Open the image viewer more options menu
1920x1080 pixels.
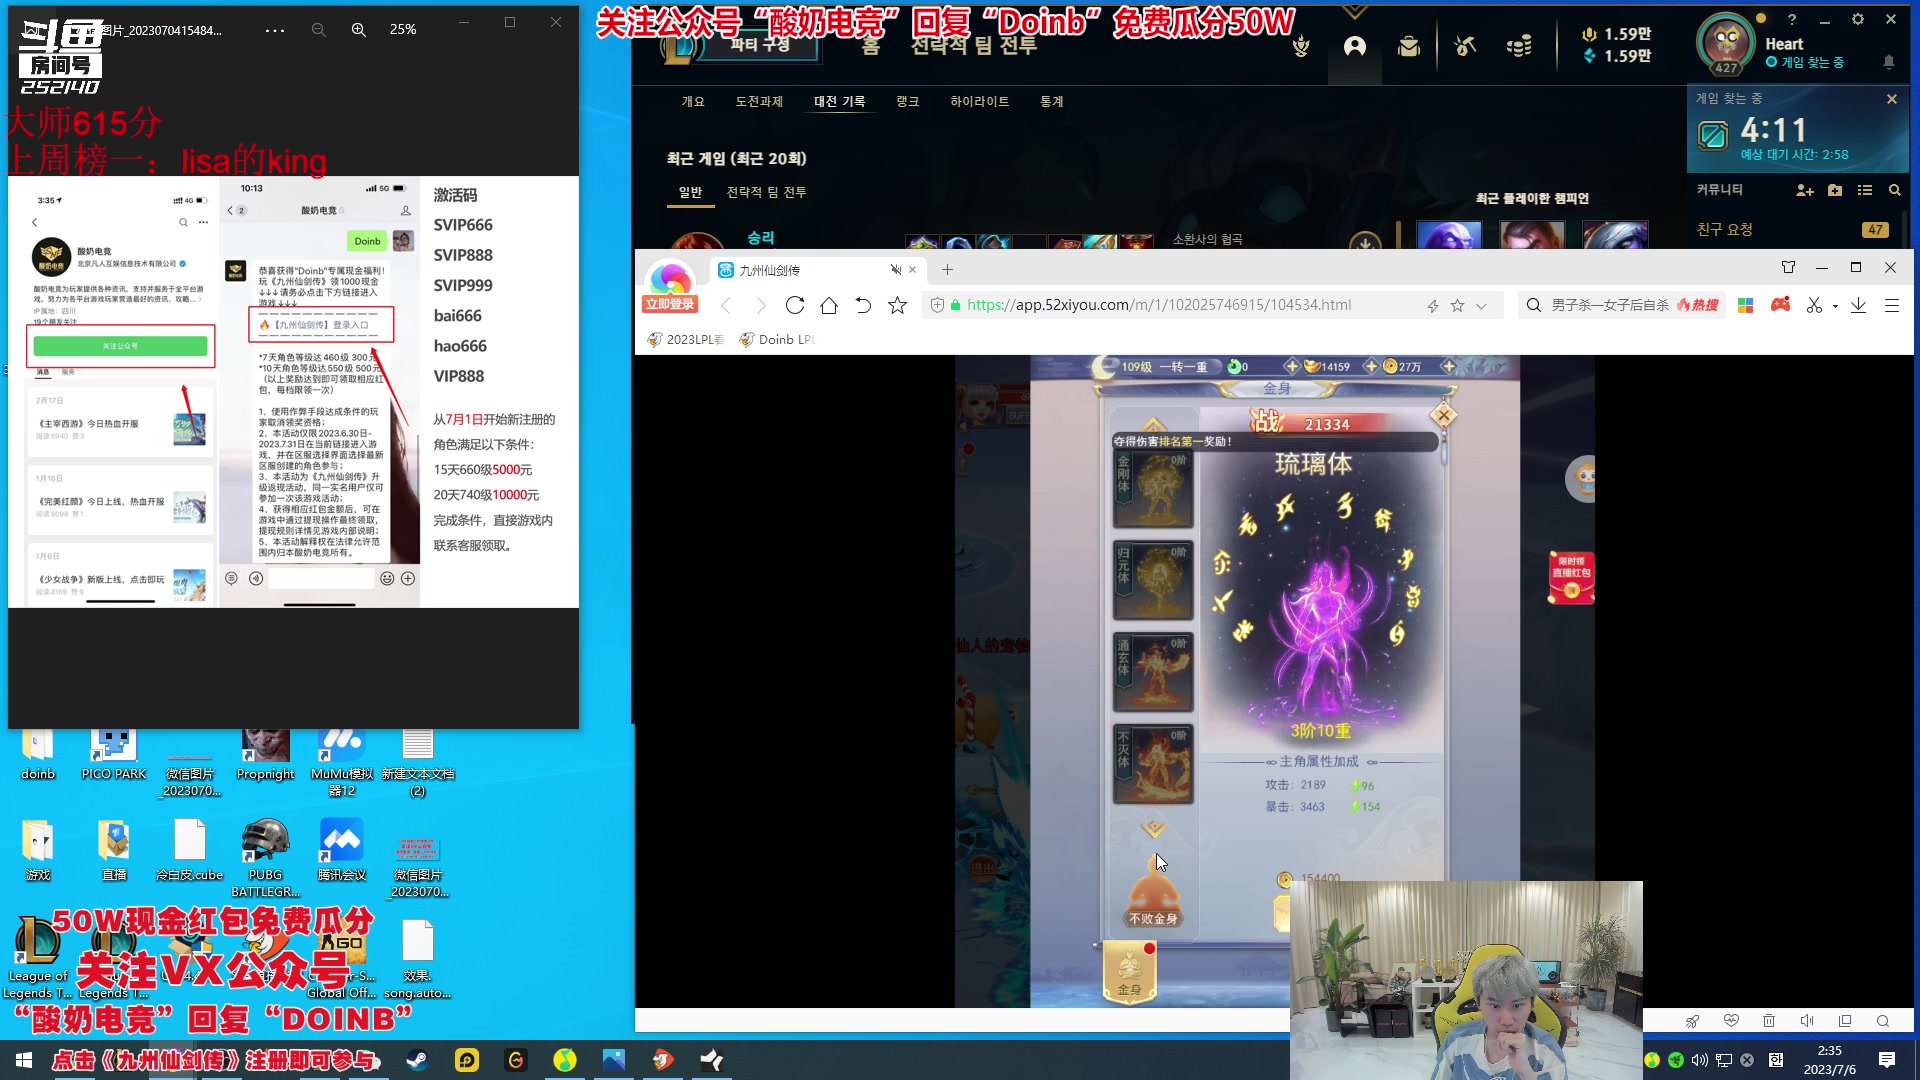point(275,30)
